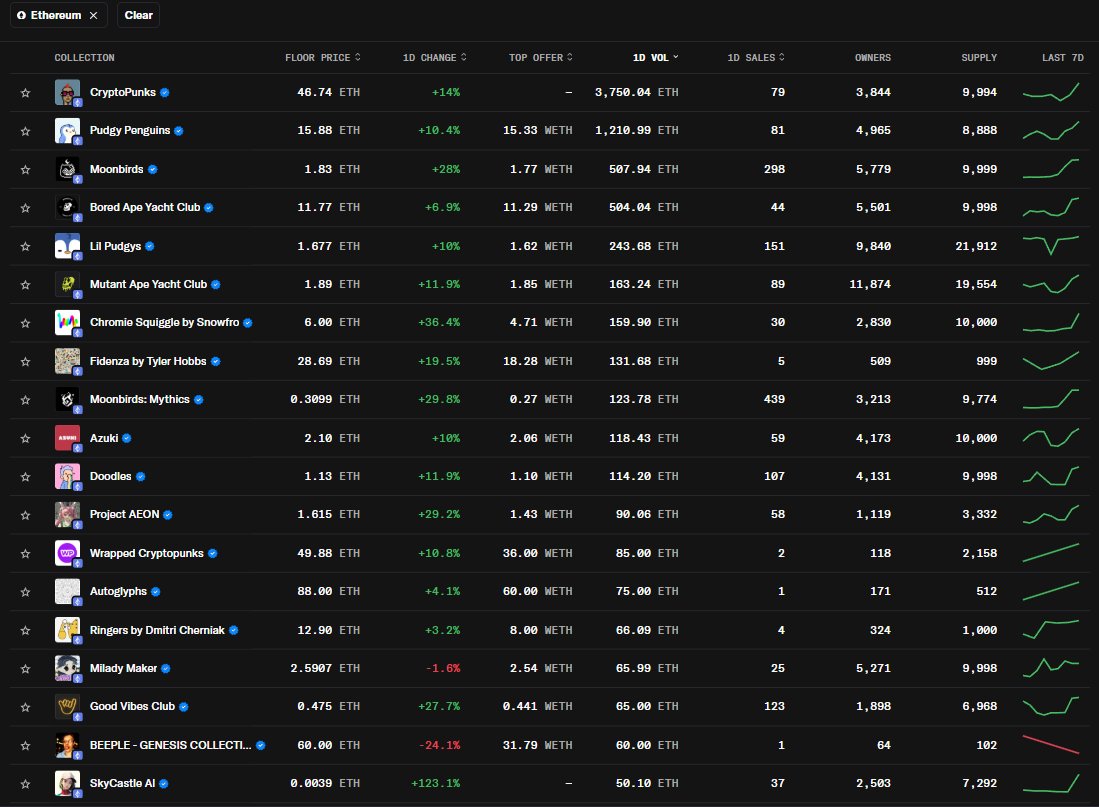Click the BEEPLE Genesis Collection avatar
The width and height of the screenshot is (1099, 807).
pos(67,745)
